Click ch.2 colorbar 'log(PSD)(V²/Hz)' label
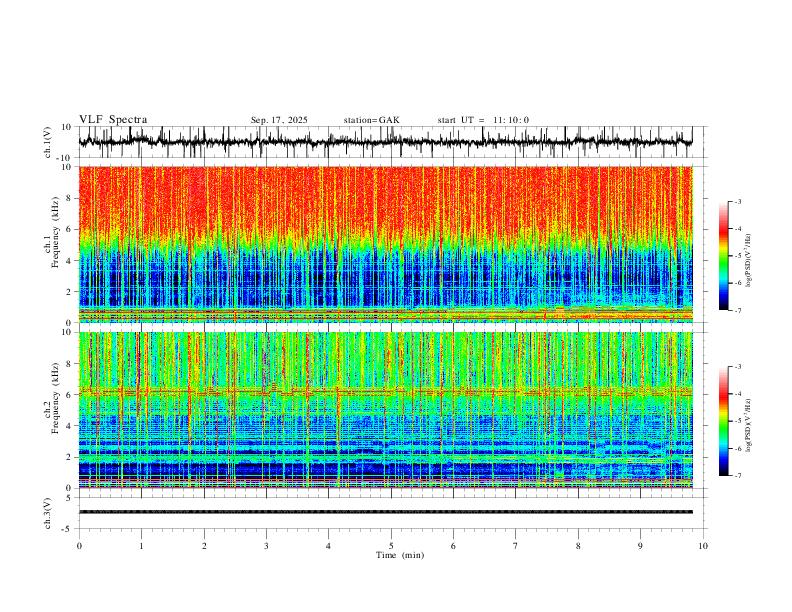The width and height of the screenshot is (792, 612). pos(748,425)
